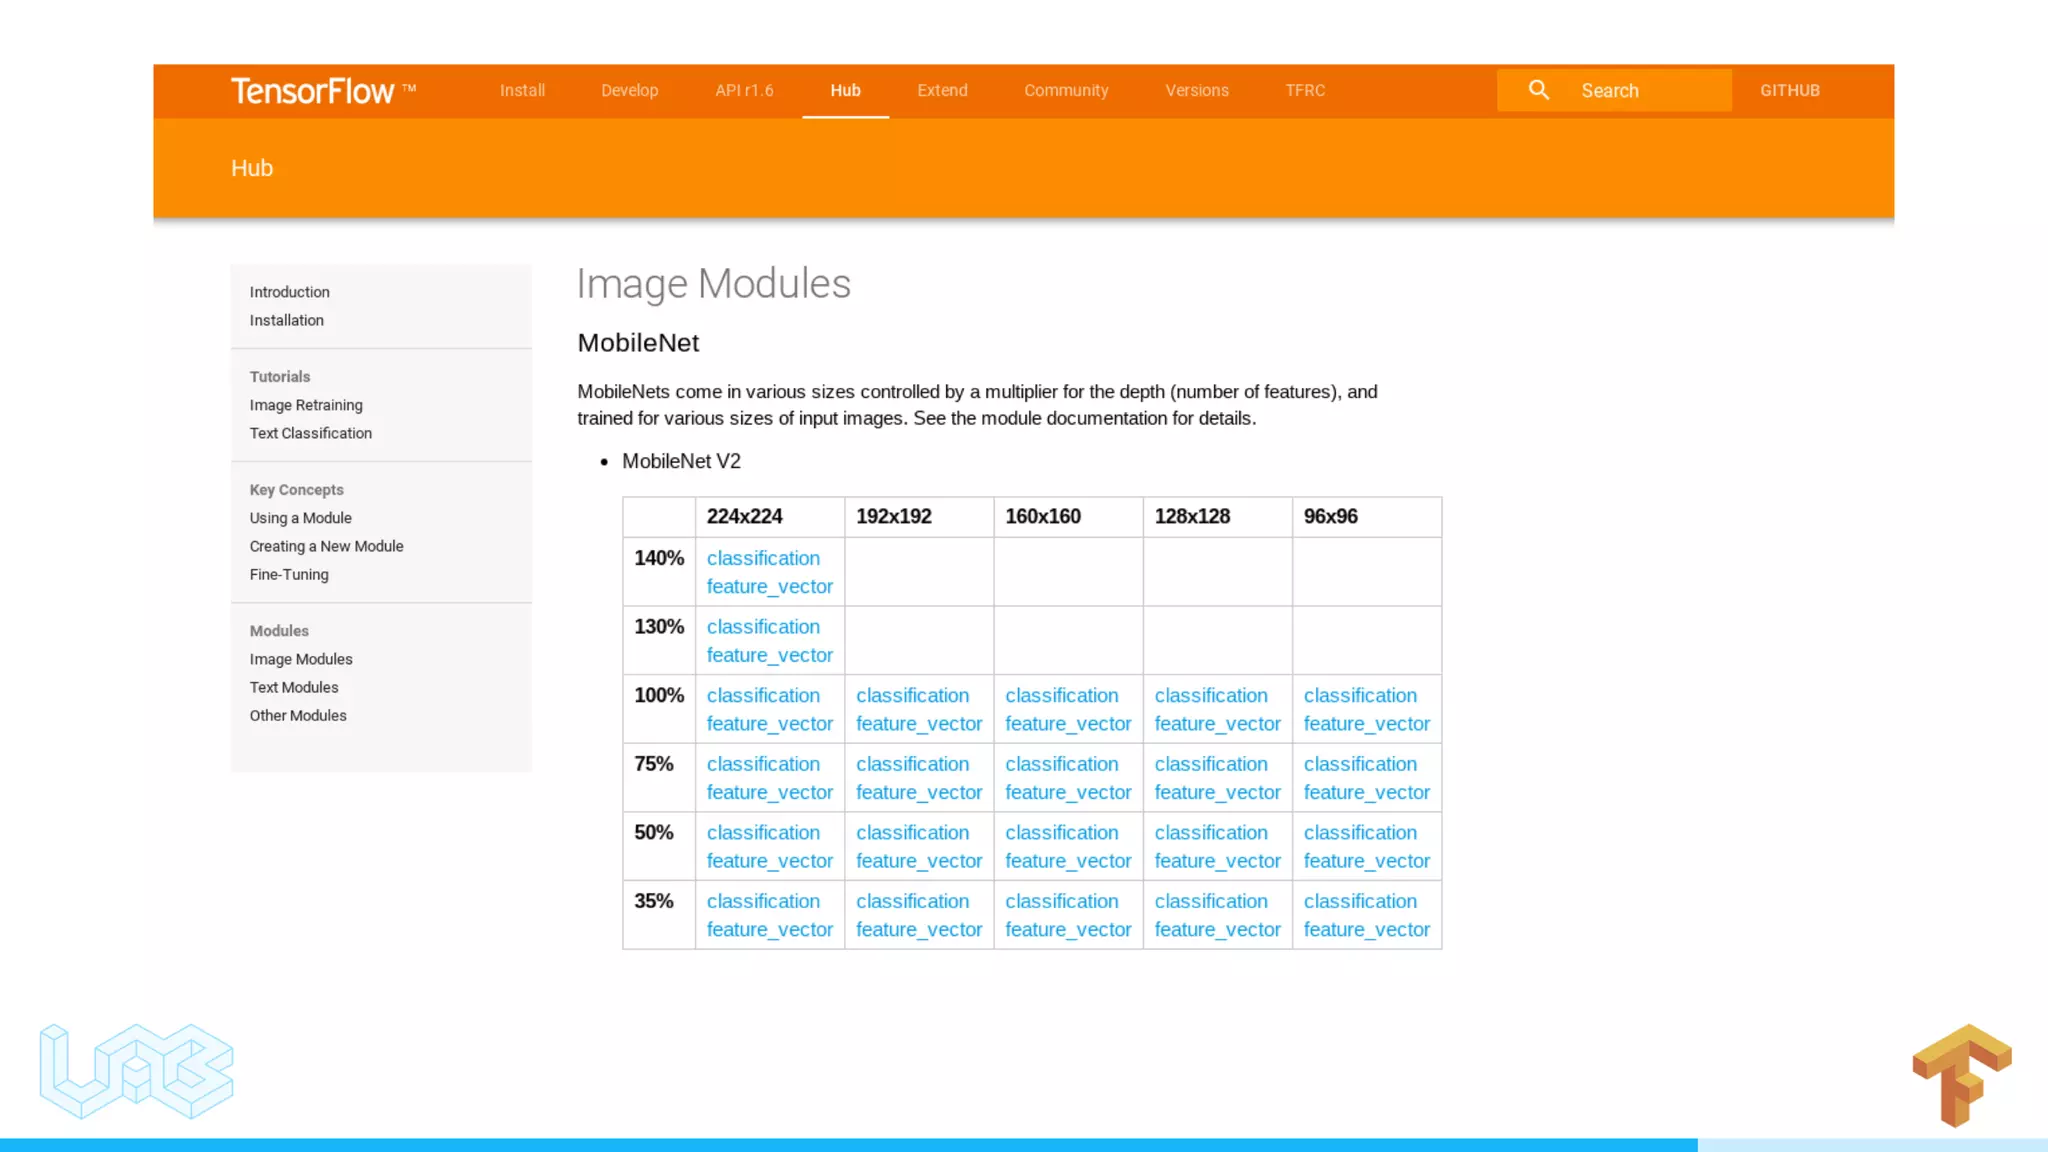Open 130% 224x224 classification link
Image resolution: width=2048 pixels, height=1152 pixels.
(x=763, y=627)
